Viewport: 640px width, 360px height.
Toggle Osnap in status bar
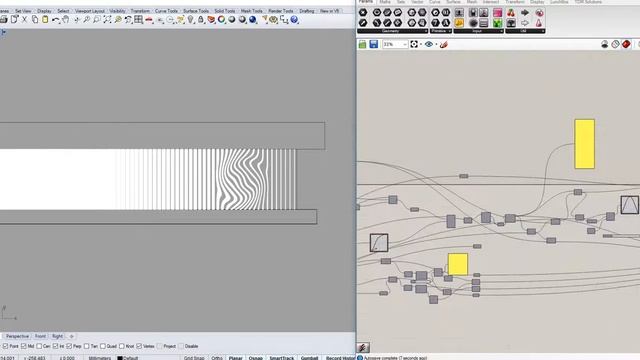tap(256, 358)
